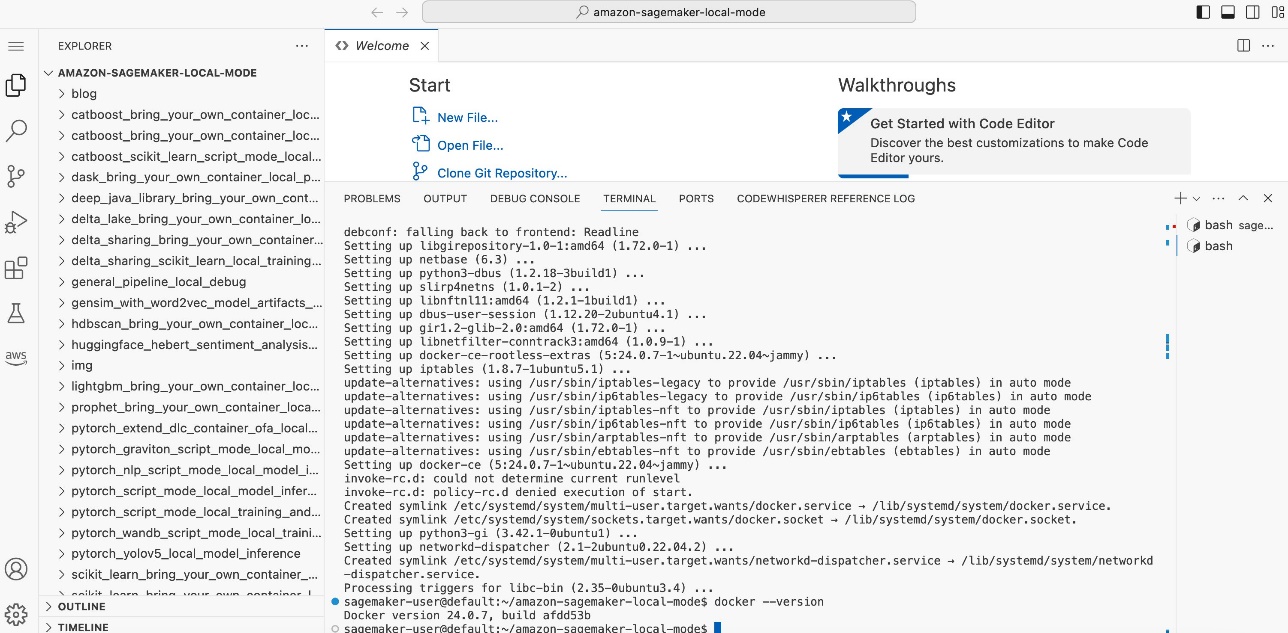Open the Run and Debug view
Viewport: 1288px width, 633px height.
tap(16, 222)
